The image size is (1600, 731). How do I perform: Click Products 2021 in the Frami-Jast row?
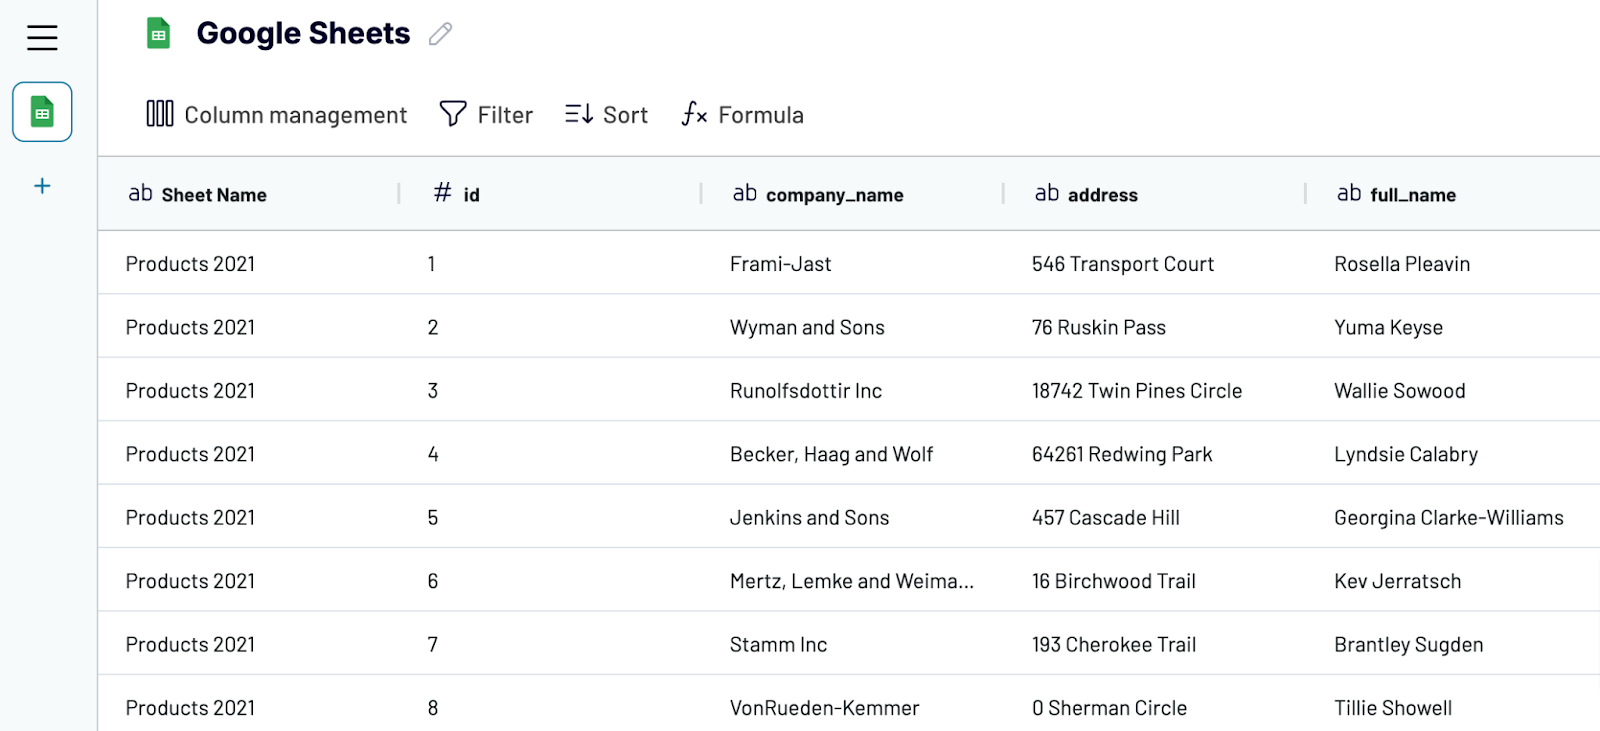tap(190, 264)
